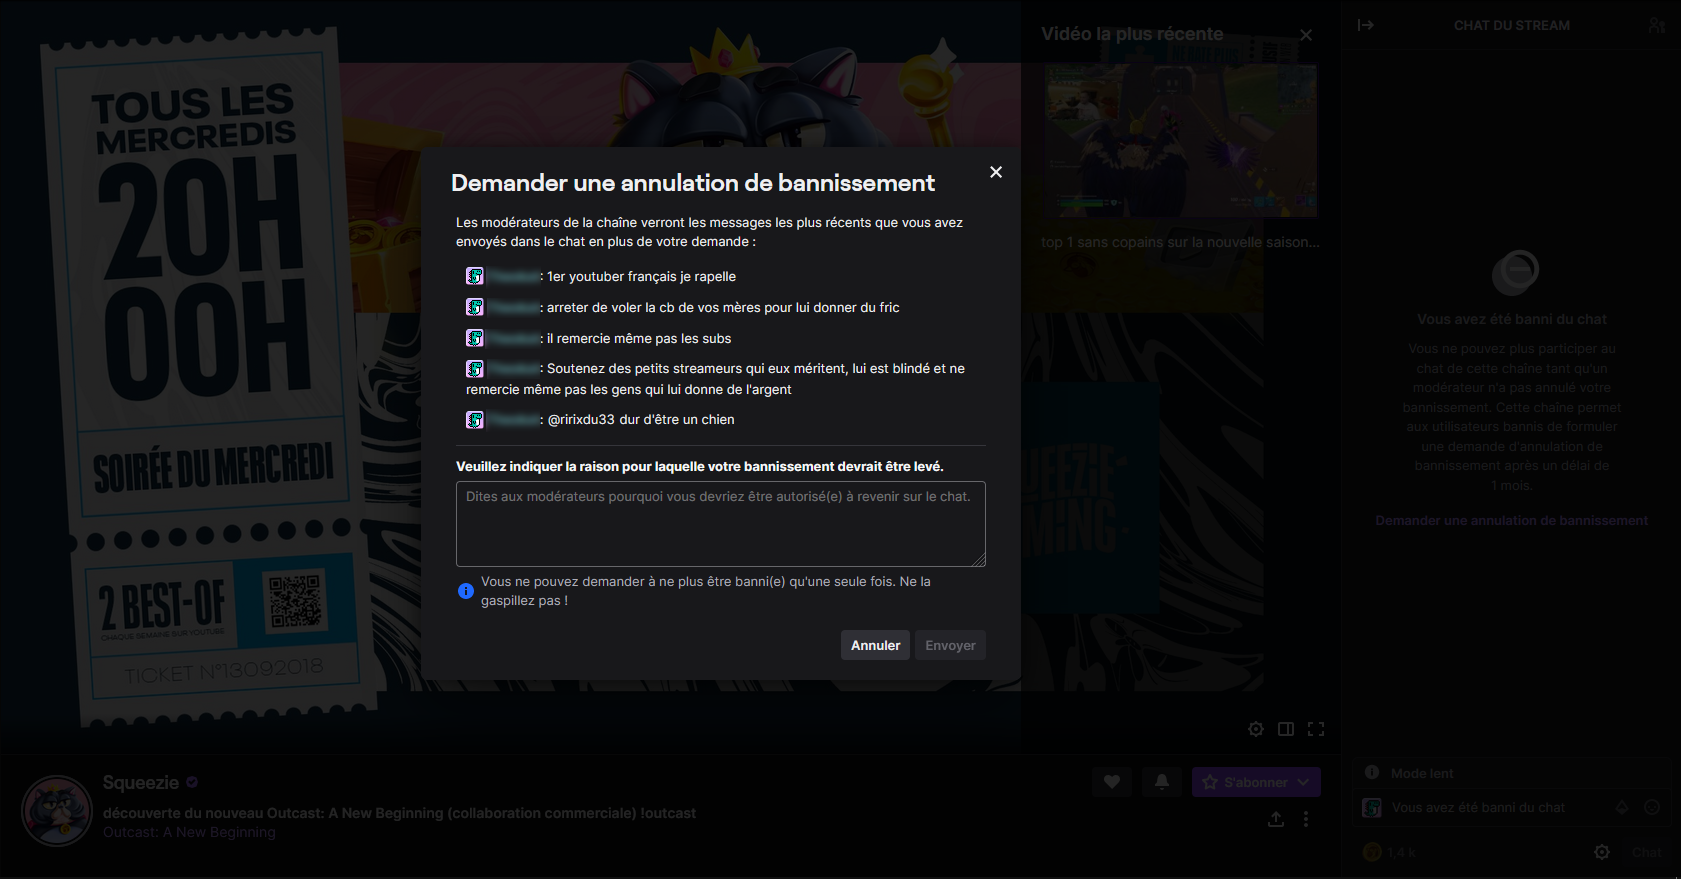This screenshot has width=1681, height=879.
Task: Click the Mode lent info icon
Action: [1372, 773]
